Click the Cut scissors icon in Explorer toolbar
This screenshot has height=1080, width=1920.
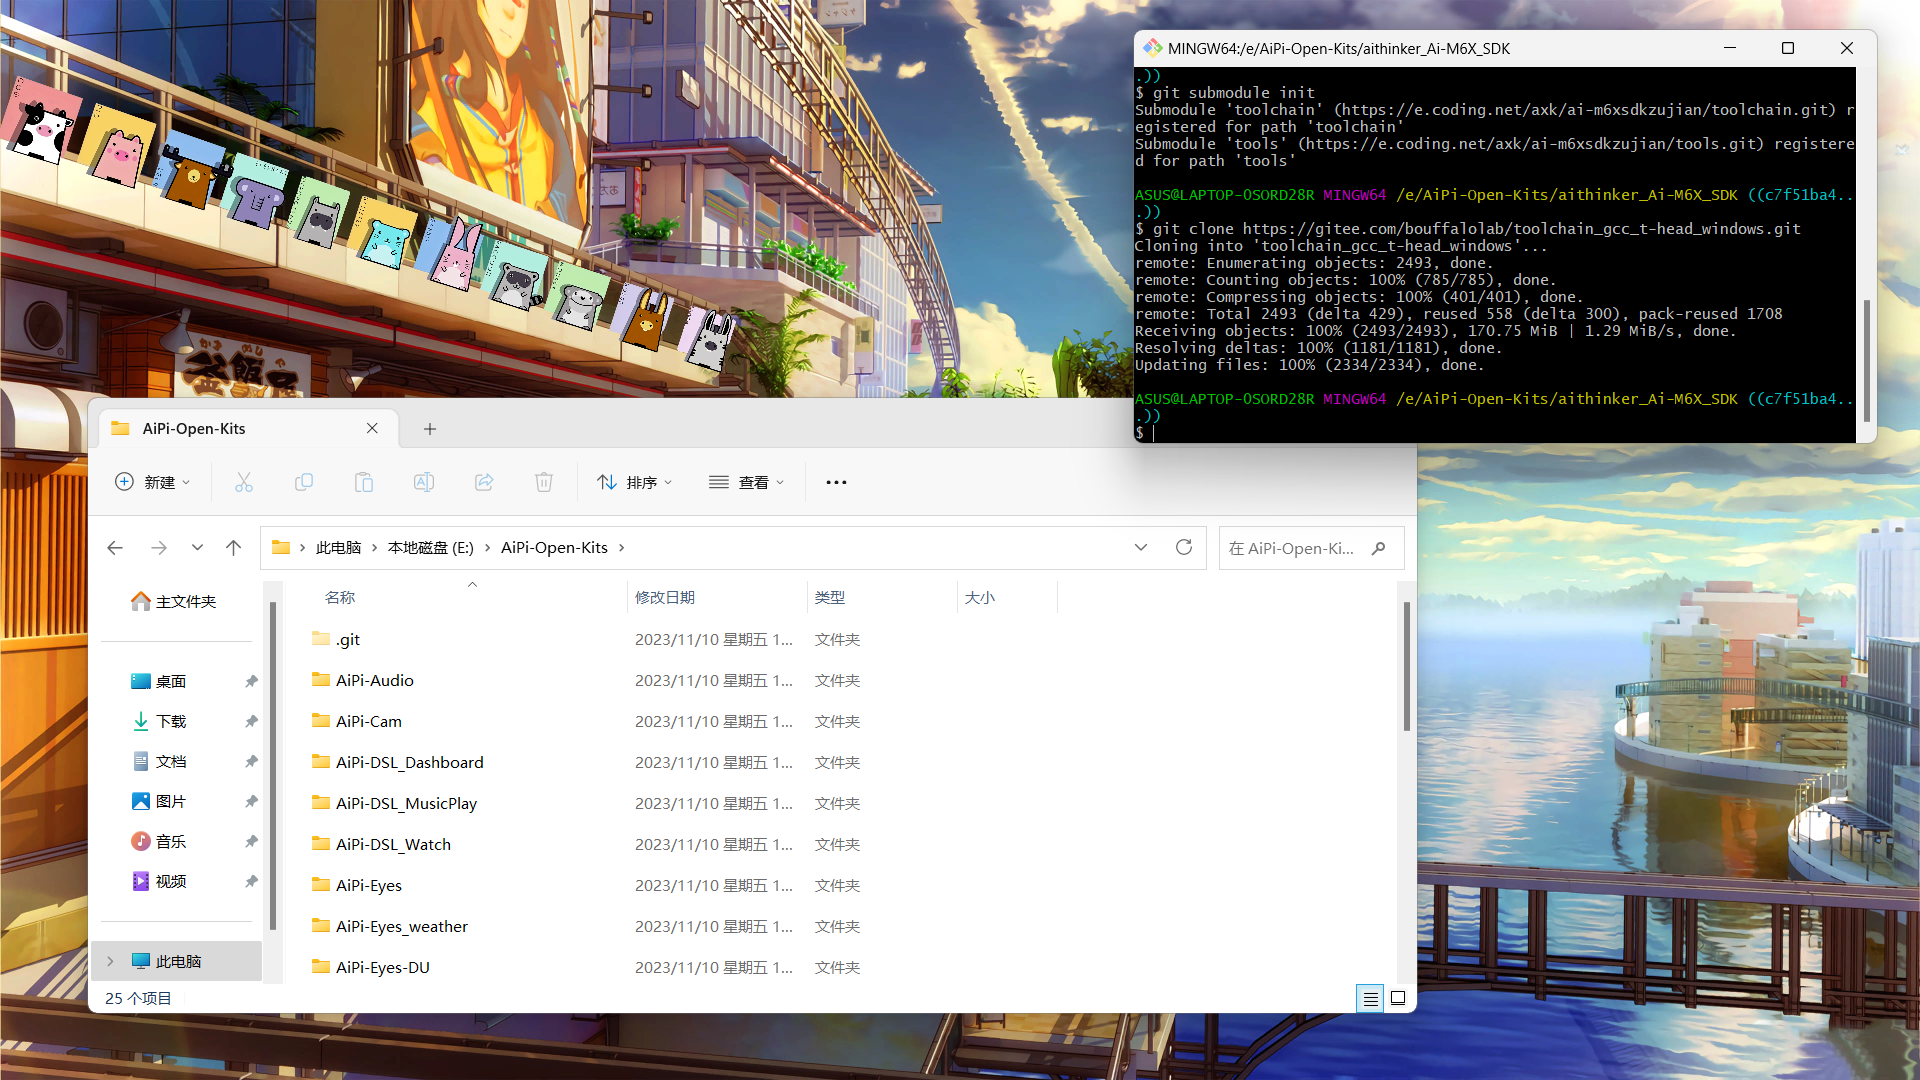click(244, 482)
